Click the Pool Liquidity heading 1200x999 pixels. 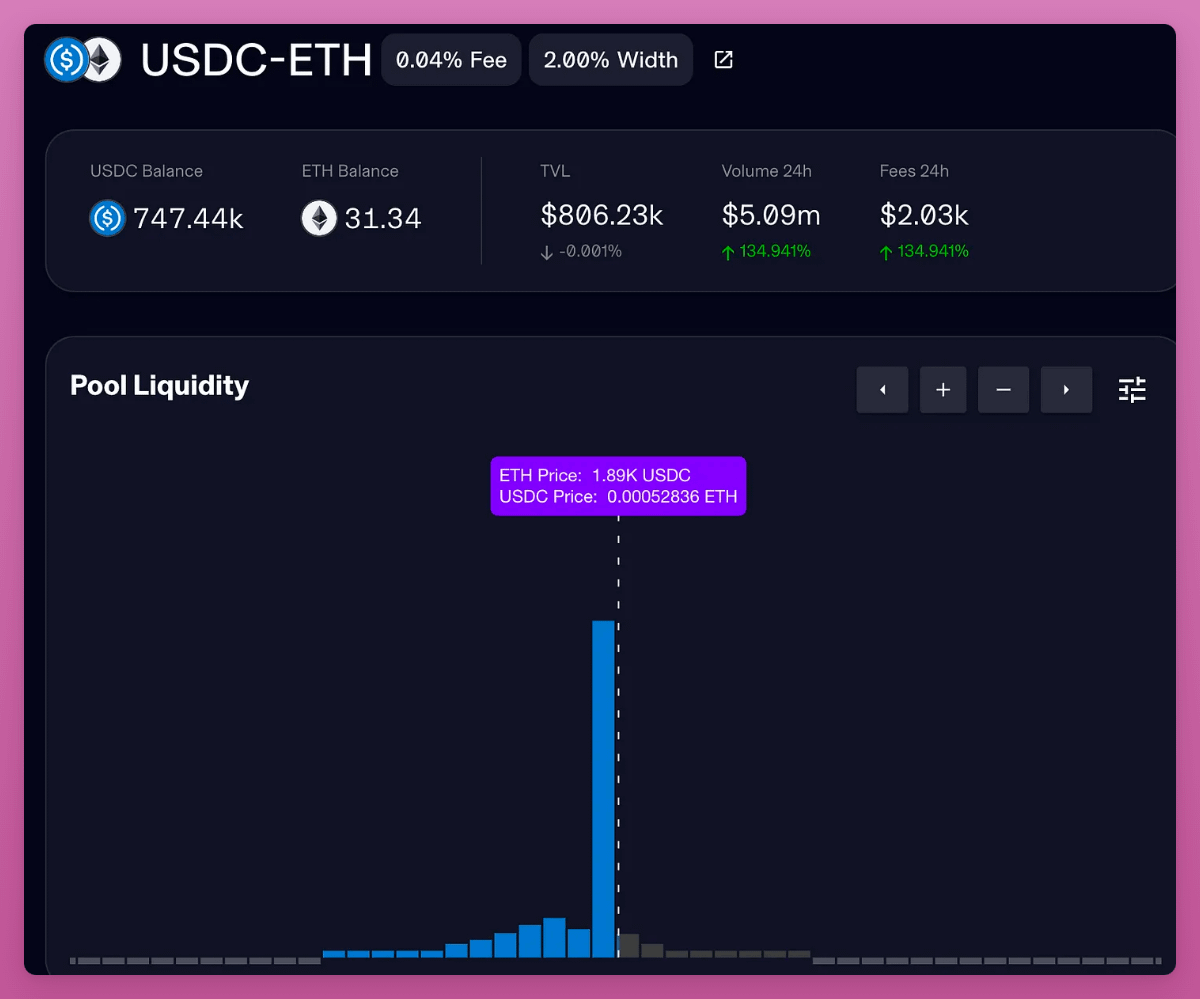159,386
